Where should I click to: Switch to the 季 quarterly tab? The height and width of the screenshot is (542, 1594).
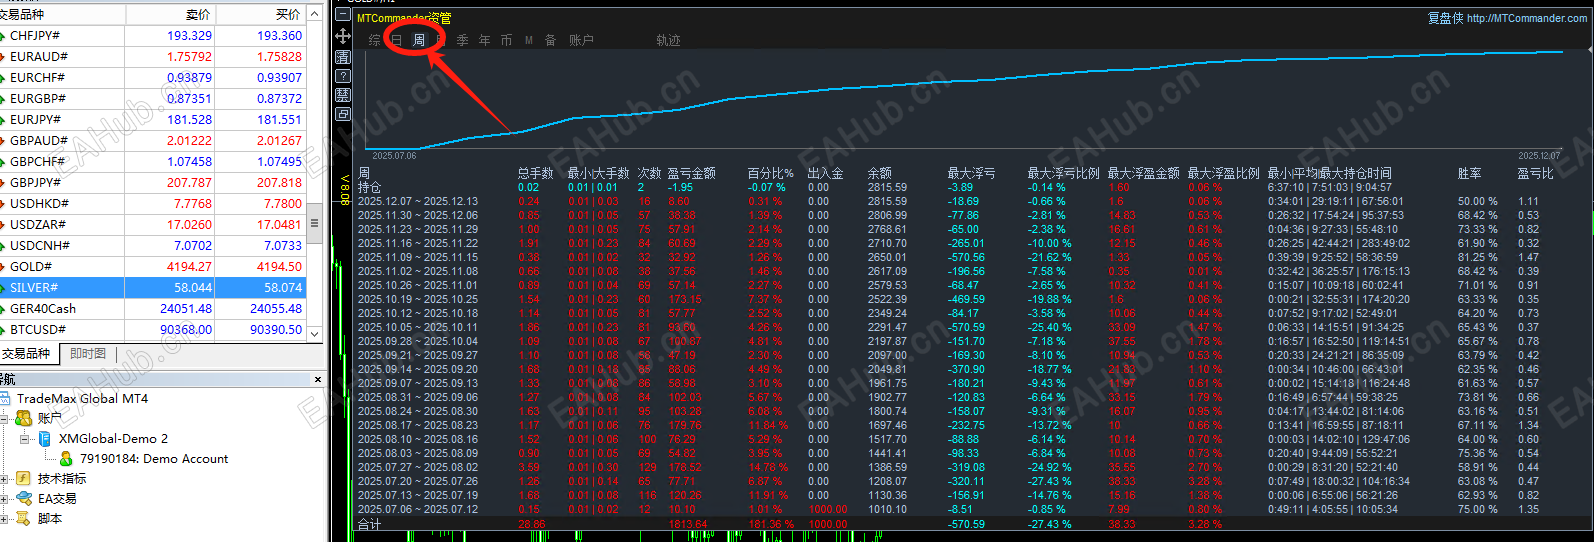coord(463,40)
